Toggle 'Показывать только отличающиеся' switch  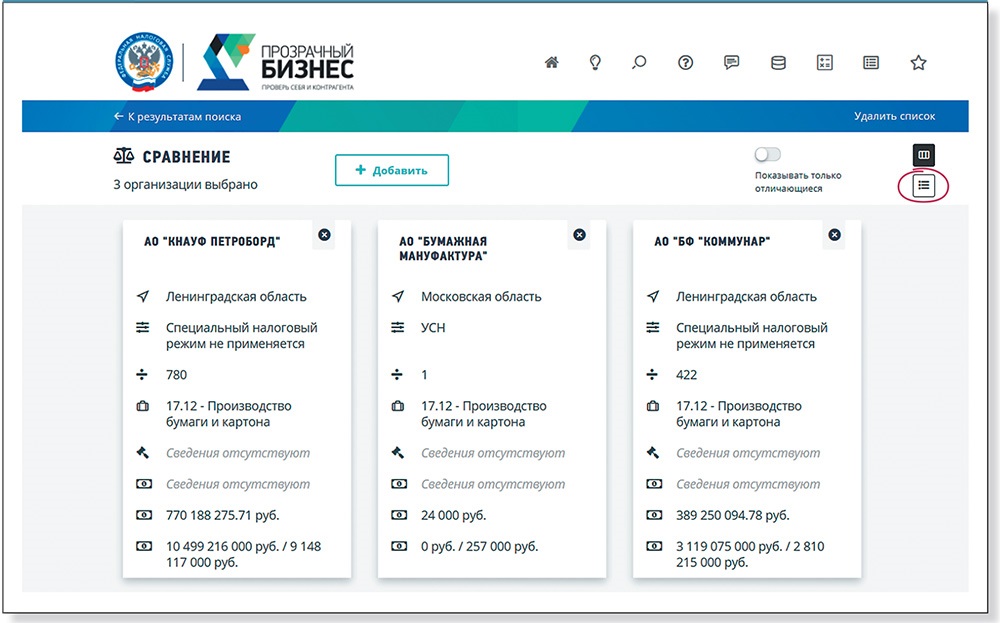[x=768, y=155]
